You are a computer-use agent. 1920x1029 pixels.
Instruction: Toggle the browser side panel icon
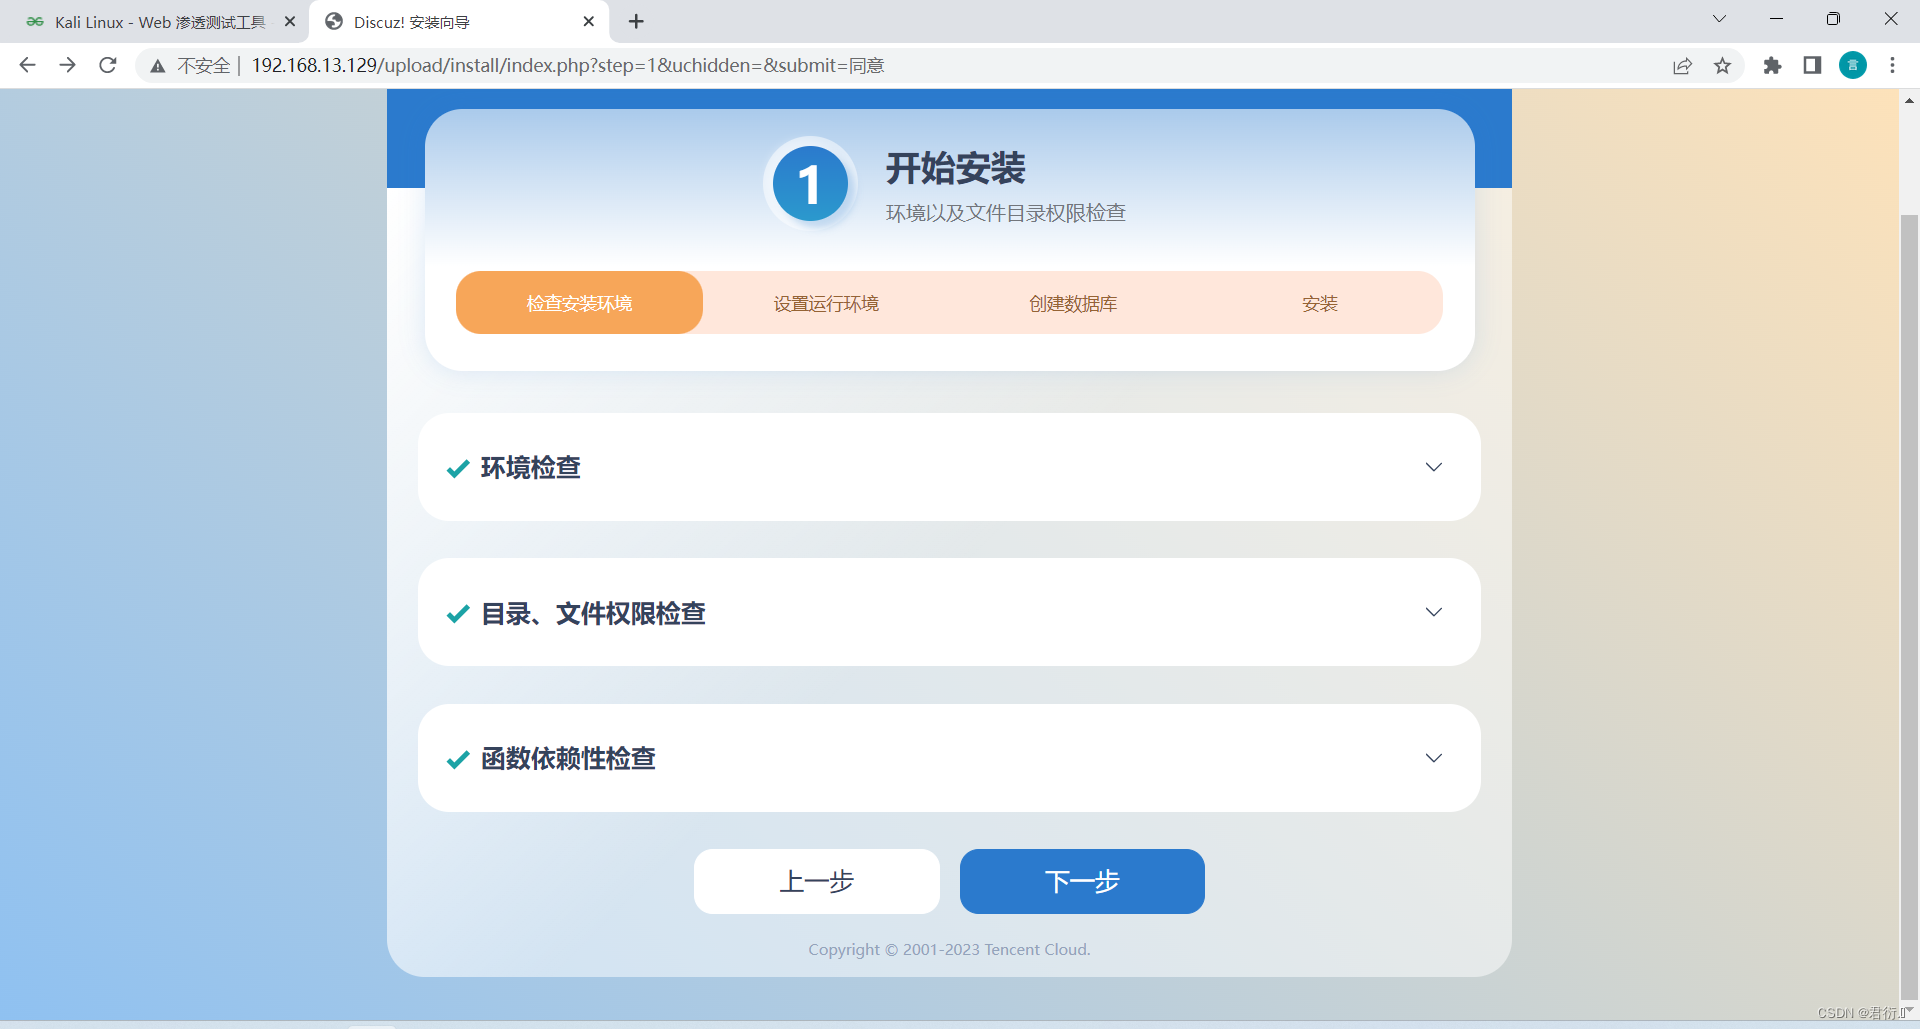(x=1812, y=66)
